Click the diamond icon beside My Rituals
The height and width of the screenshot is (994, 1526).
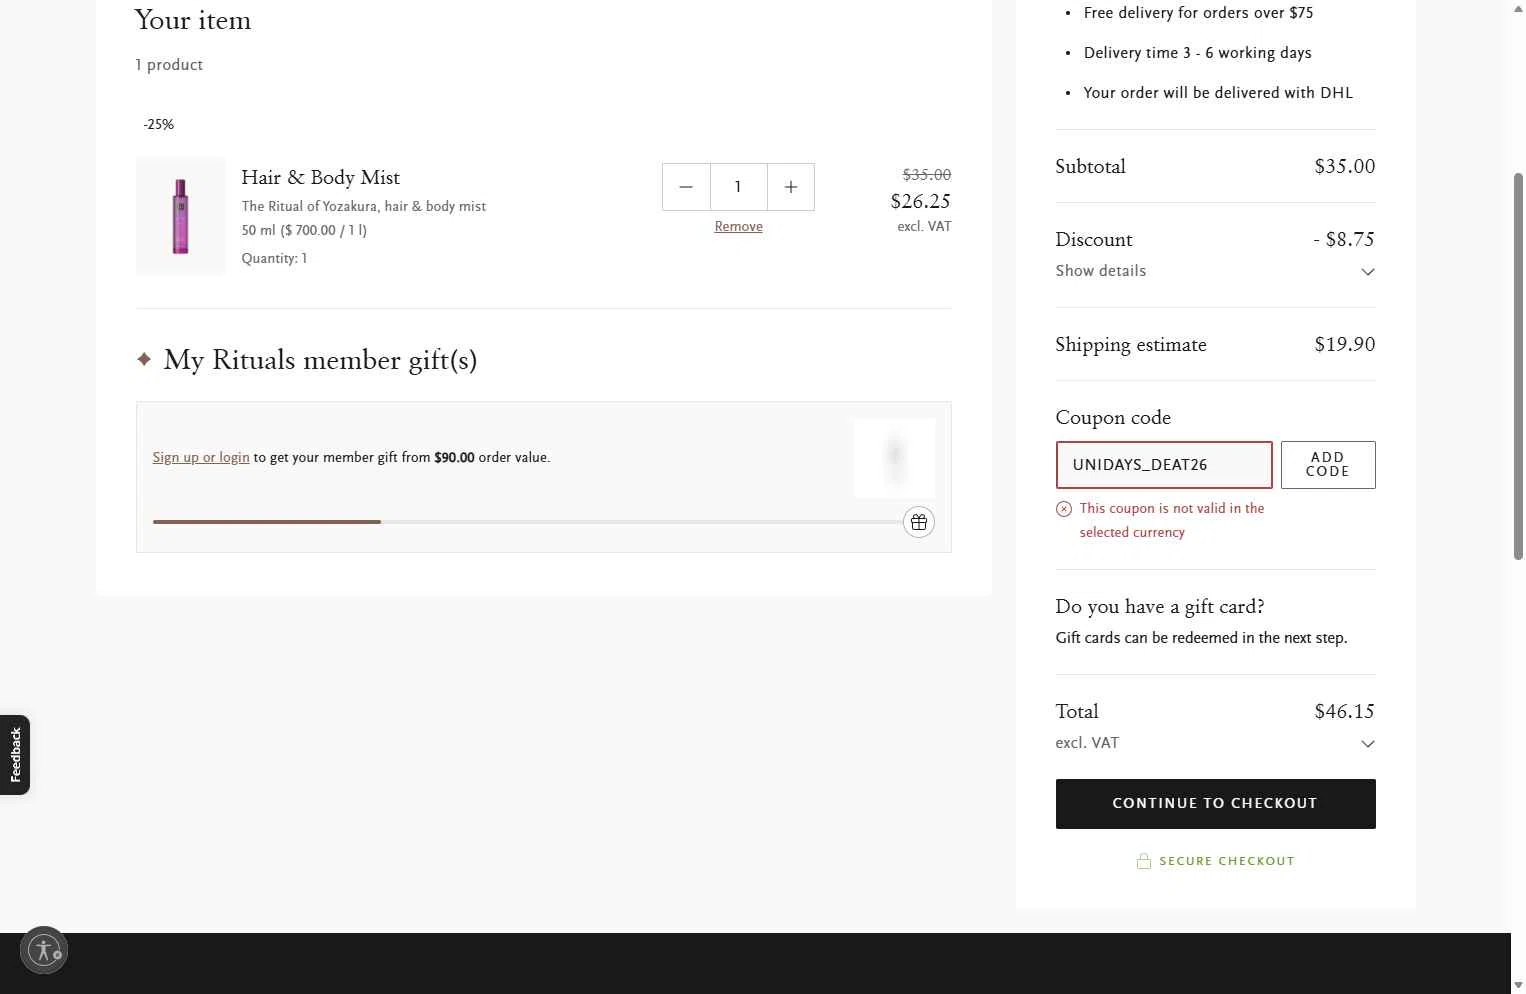pyautogui.click(x=144, y=359)
